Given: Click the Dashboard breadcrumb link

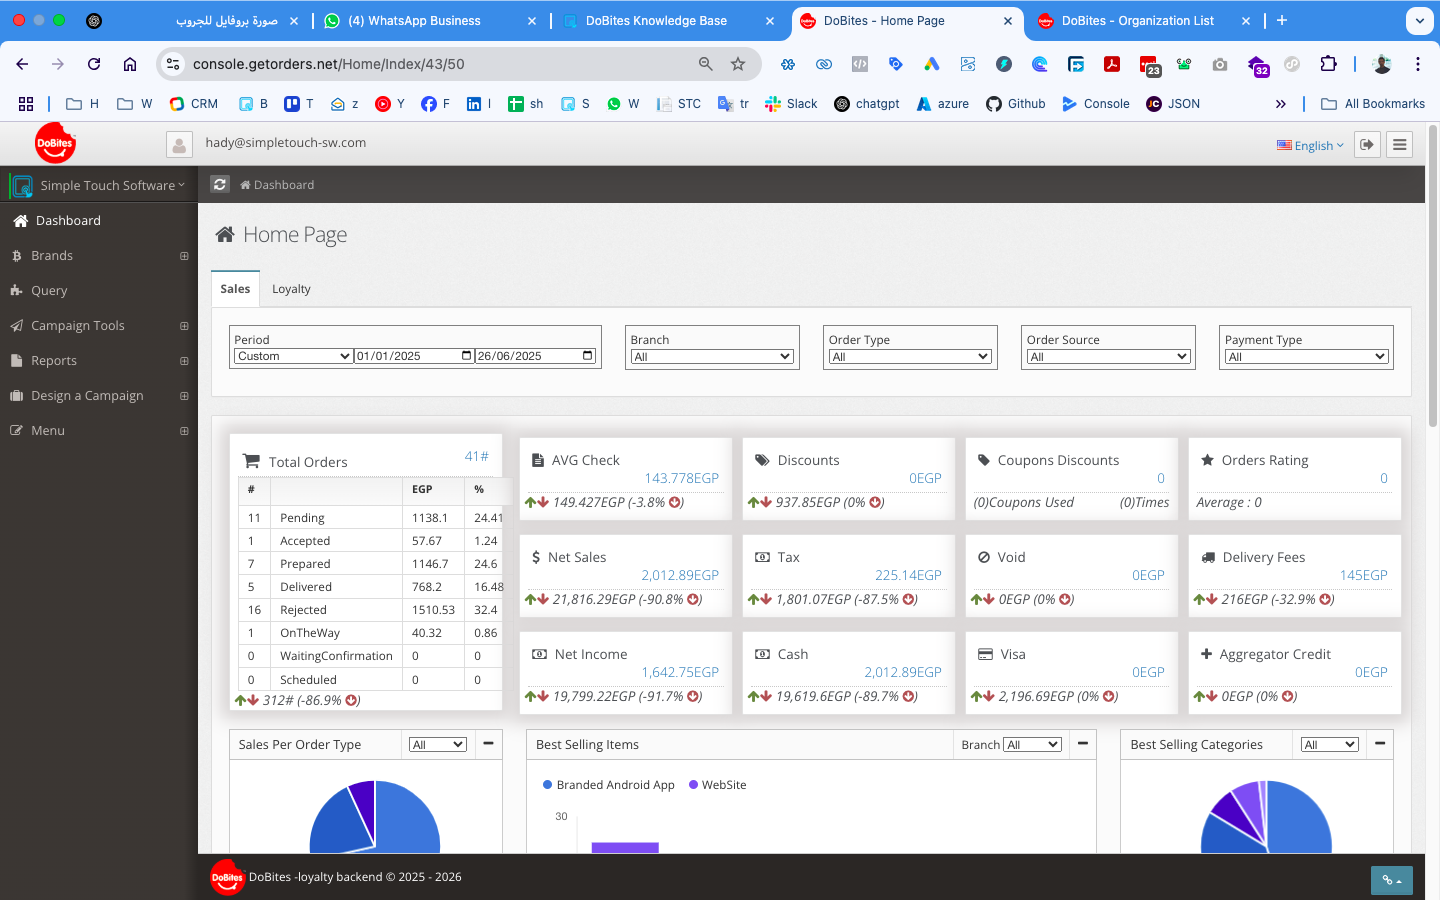Looking at the screenshot, I should point(277,185).
